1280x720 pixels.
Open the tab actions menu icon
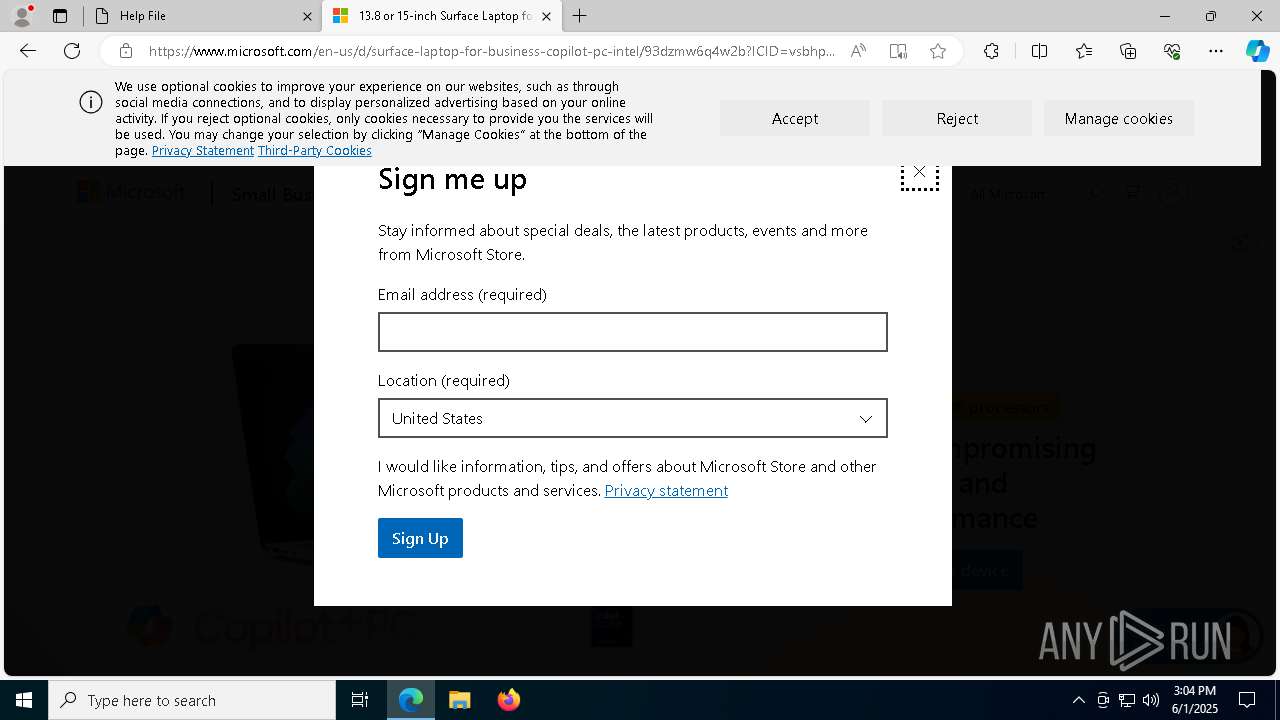(60, 16)
